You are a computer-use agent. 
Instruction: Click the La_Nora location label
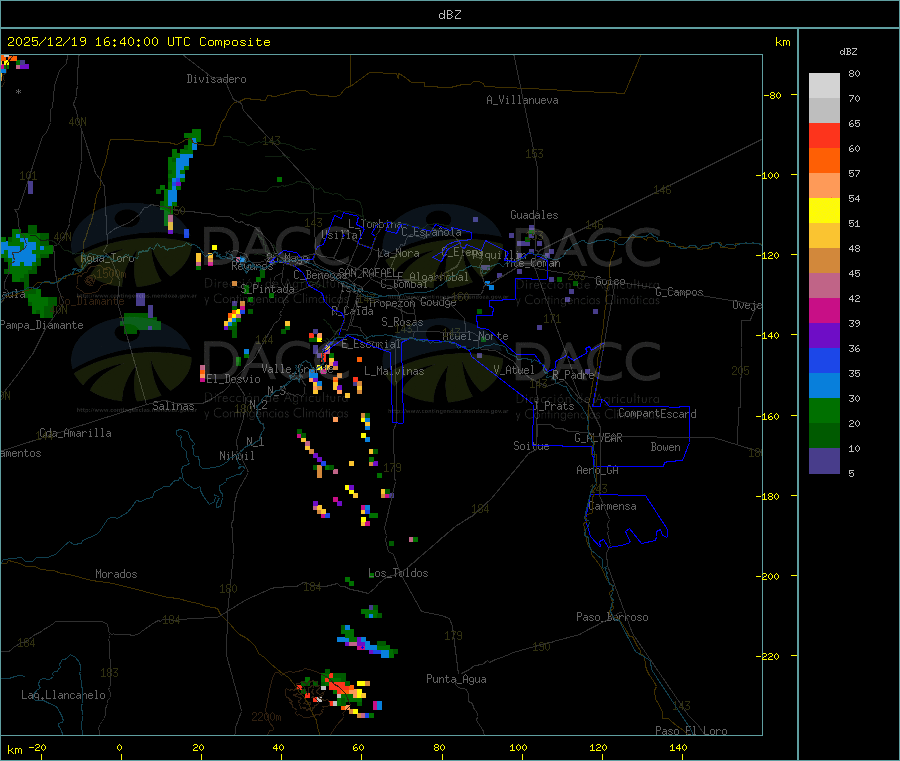398,253
